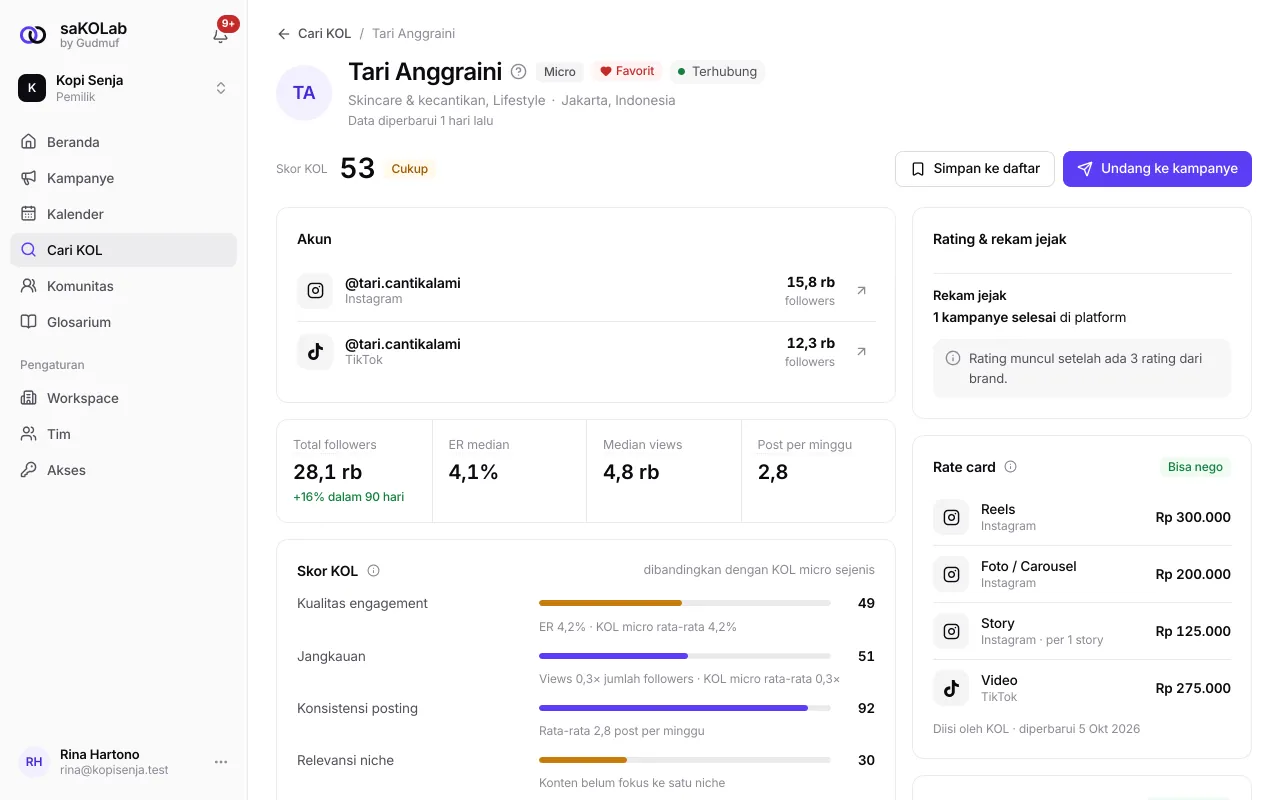Click the saKOLab logo

click(33, 35)
